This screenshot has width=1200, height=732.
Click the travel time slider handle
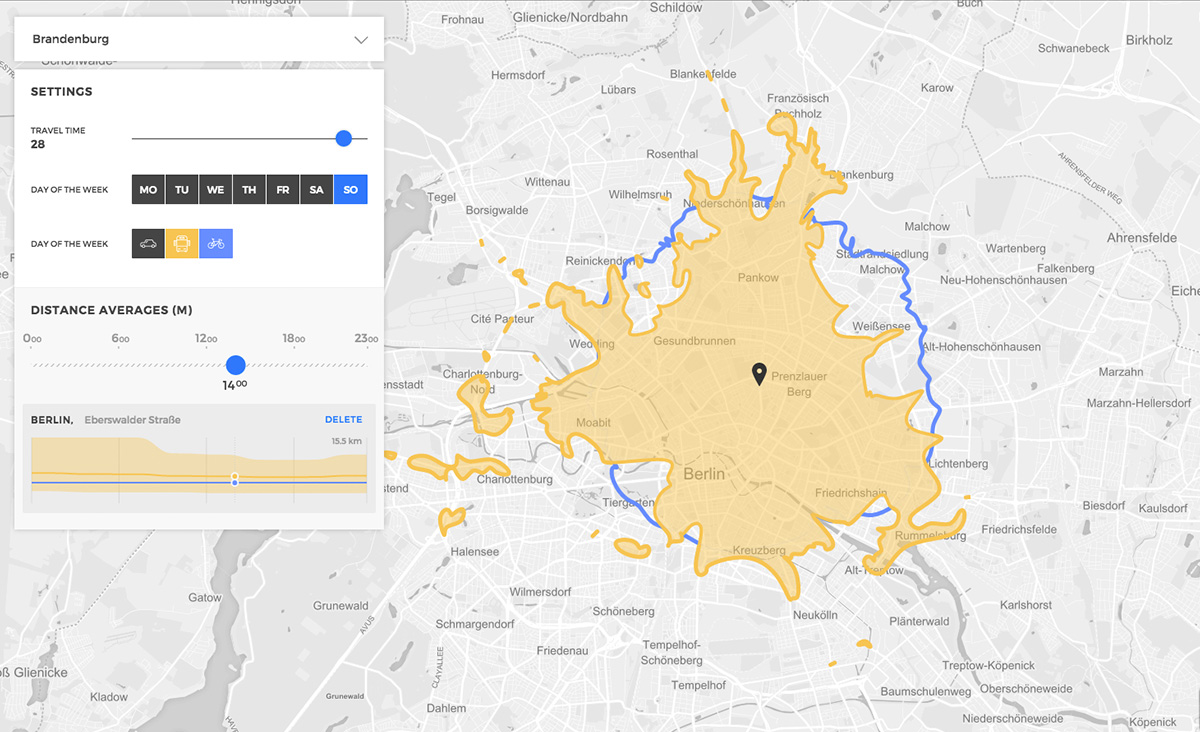tap(344, 138)
